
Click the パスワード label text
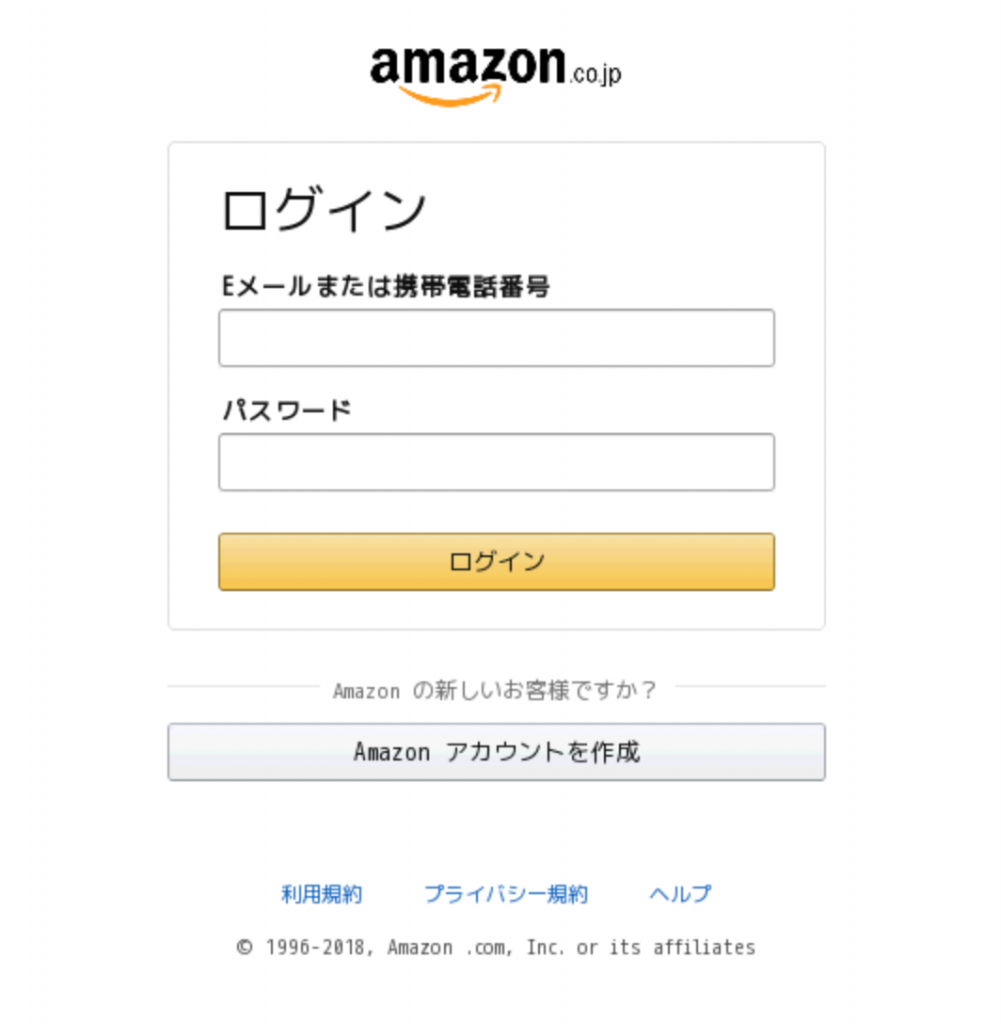pos(286,410)
